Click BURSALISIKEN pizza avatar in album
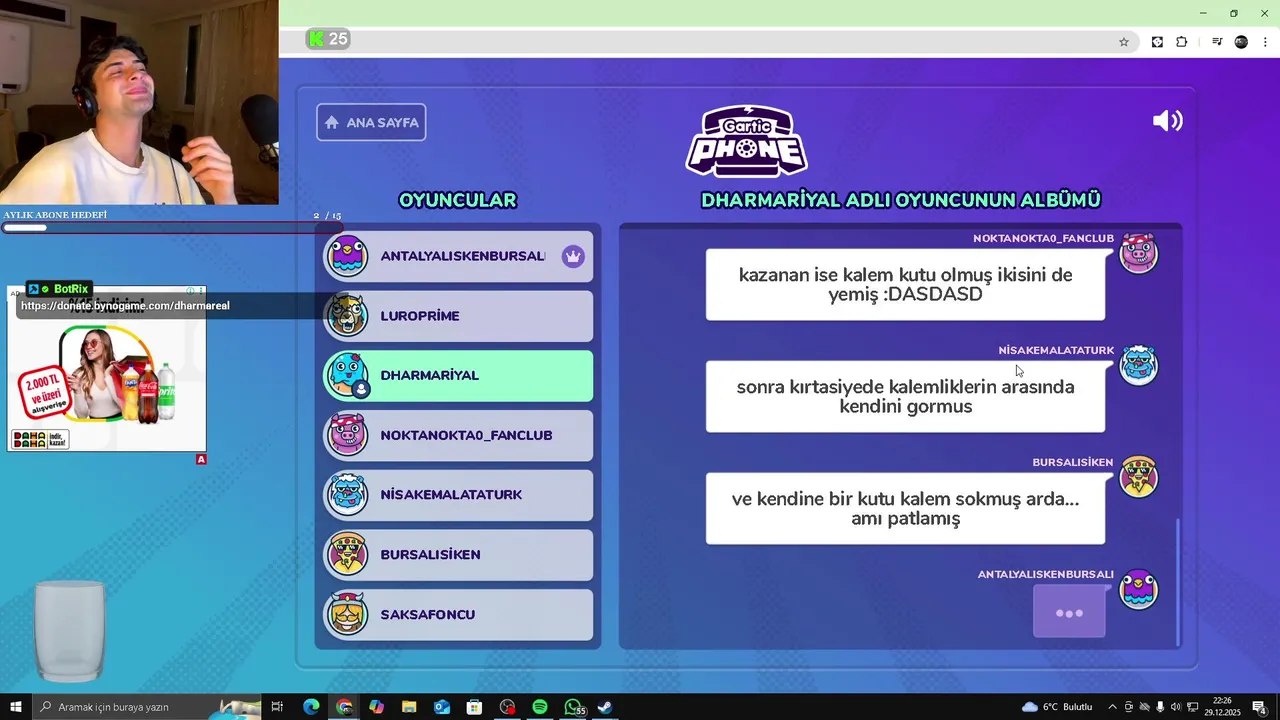 click(x=1138, y=477)
